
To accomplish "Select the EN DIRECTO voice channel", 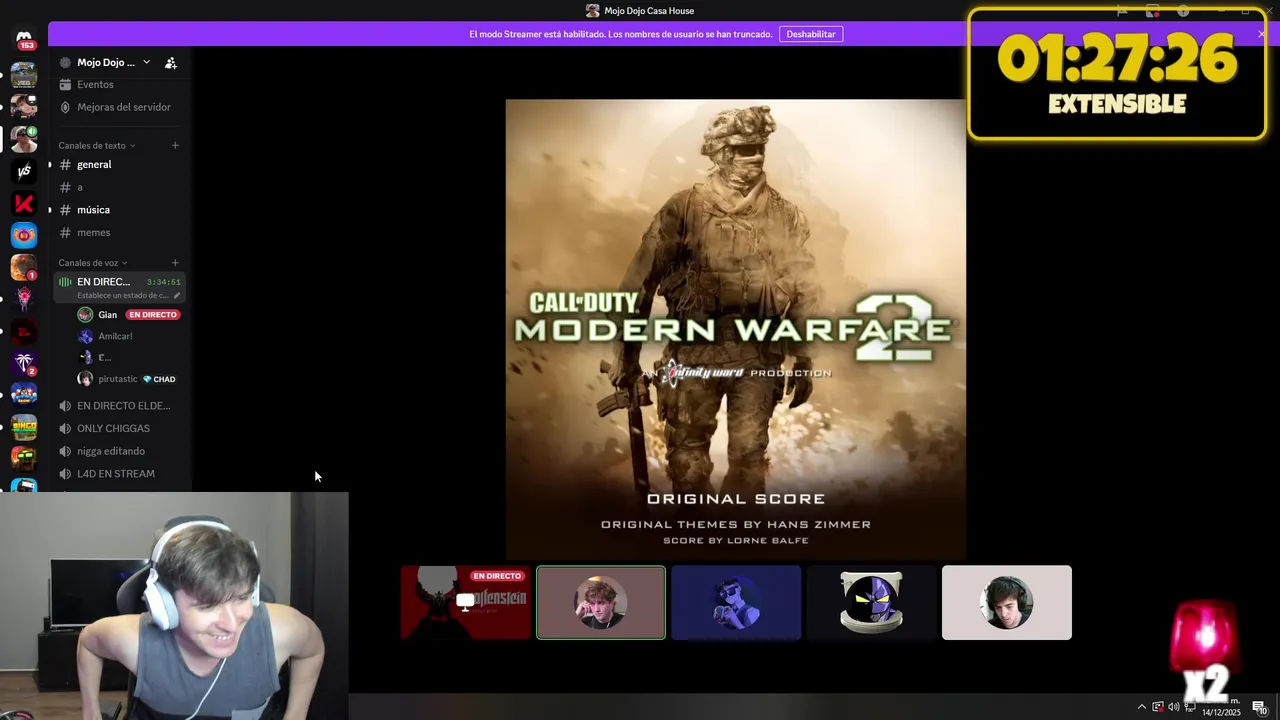I will click(x=120, y=288).
